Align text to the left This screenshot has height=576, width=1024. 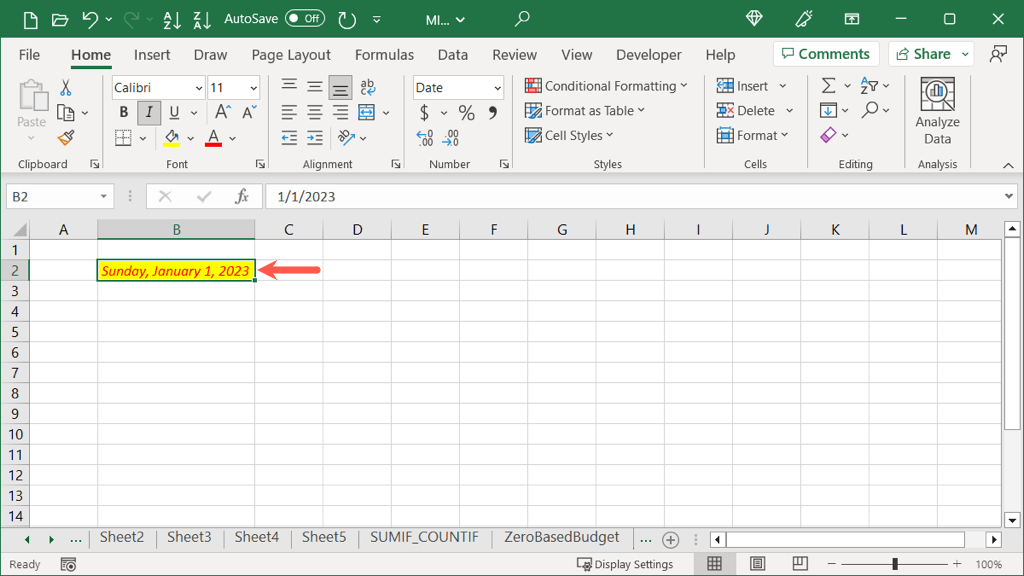click(289, 112)
